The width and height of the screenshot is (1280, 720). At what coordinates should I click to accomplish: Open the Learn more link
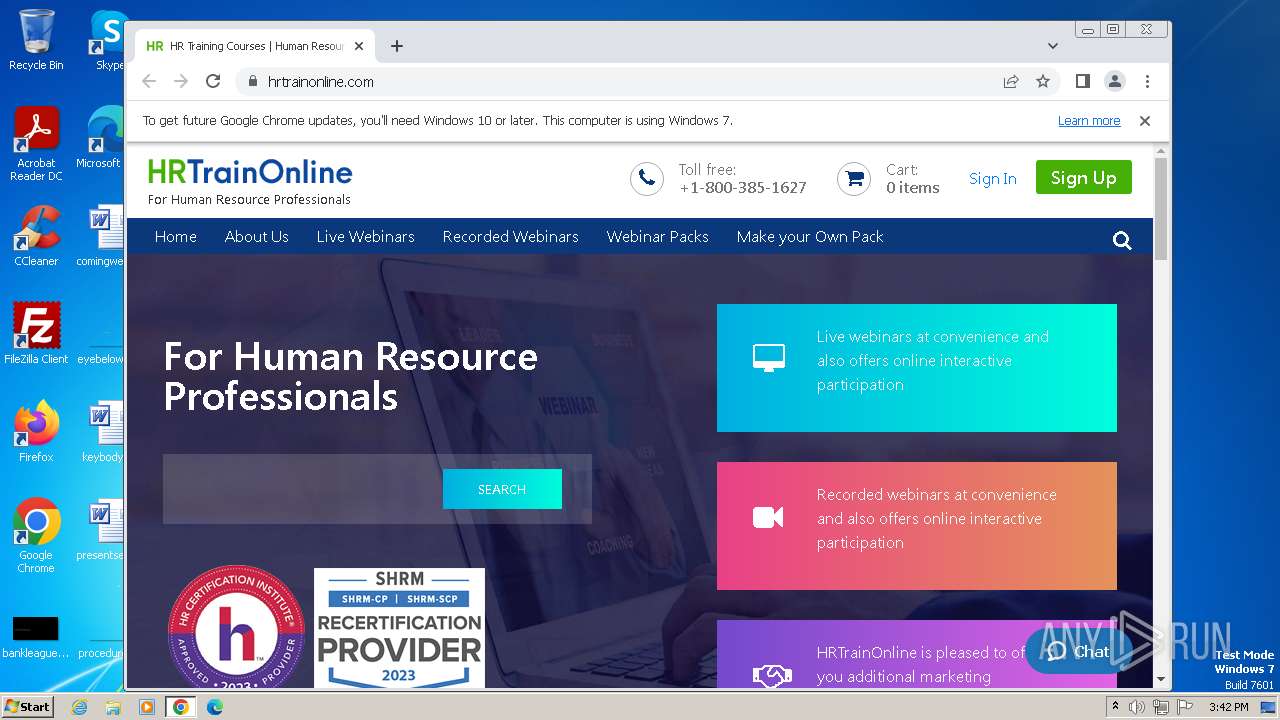point(1089,121)
